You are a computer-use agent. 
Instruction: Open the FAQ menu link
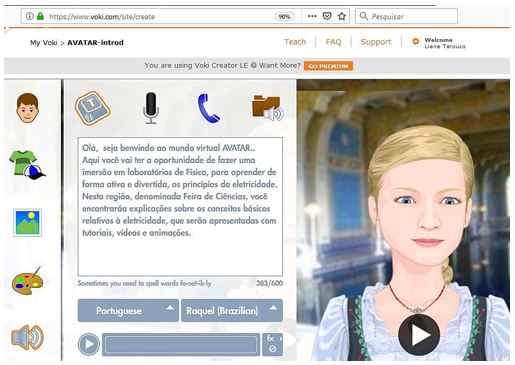tap(333, 42)
